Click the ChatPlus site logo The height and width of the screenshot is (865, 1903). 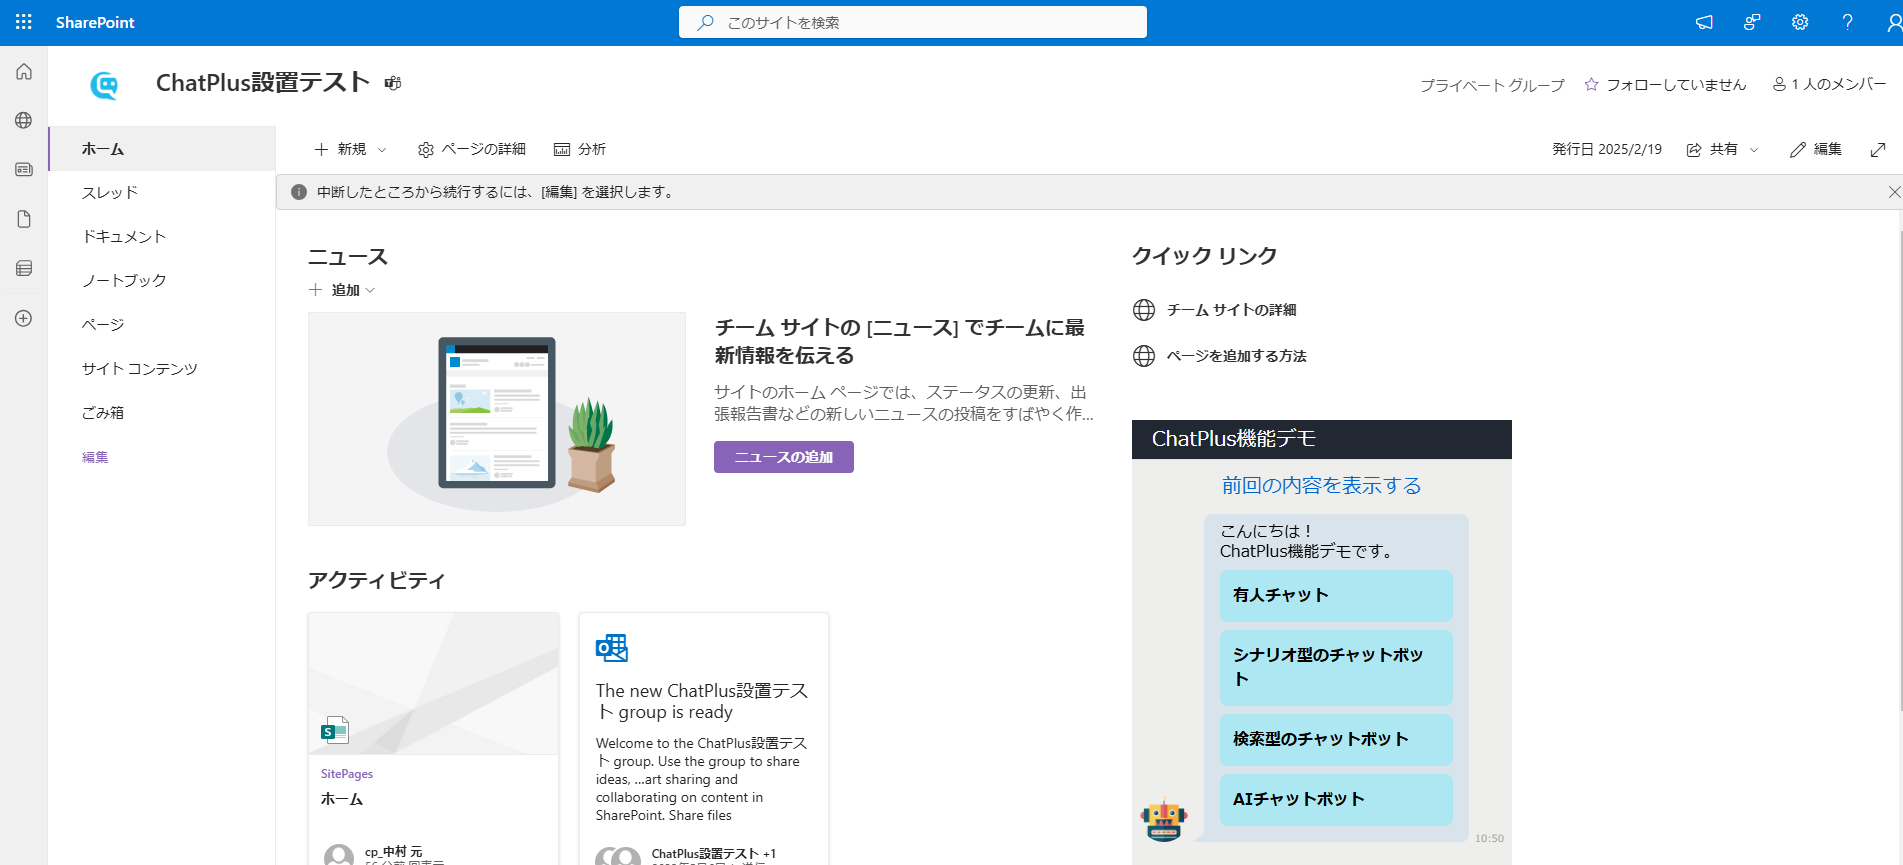104,85
